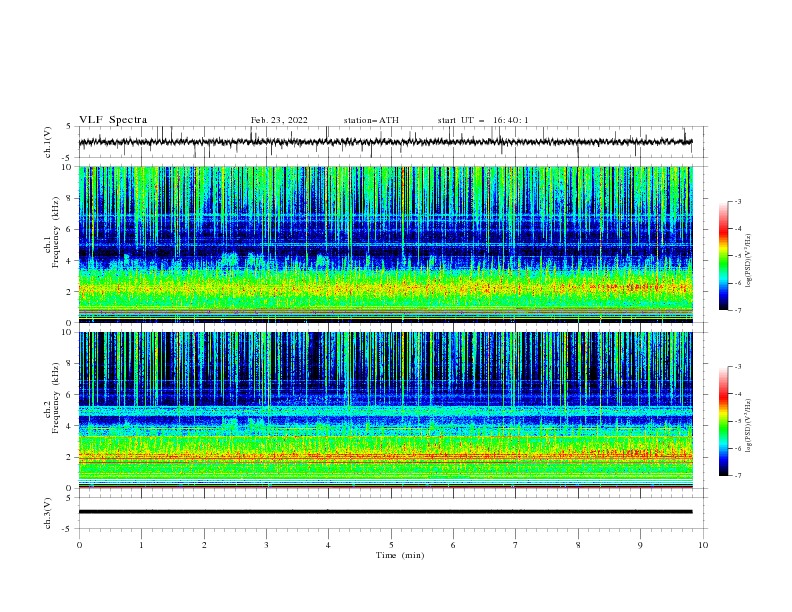Click the "5" volt tick on the ch.1(V) axis
This screenshot has width=792, height=612.
[x=69, y=126]
